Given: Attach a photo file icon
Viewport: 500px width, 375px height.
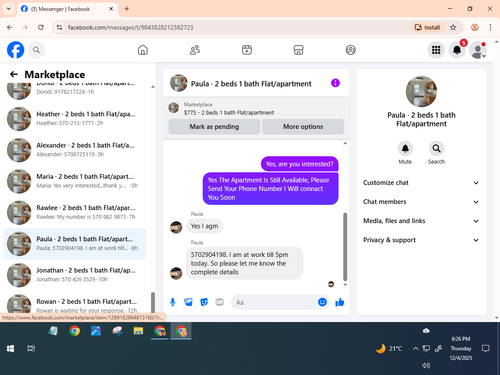Looking at the screenshot, I should [188, 302].
